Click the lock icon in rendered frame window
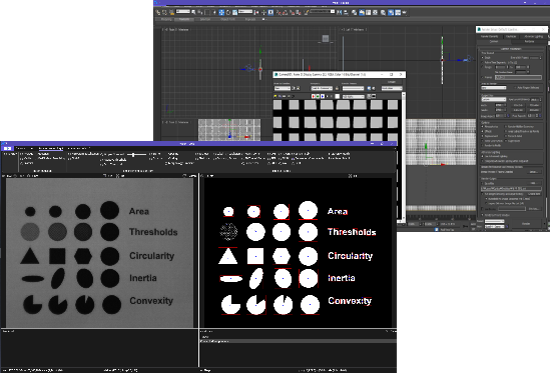 [337, 88]
